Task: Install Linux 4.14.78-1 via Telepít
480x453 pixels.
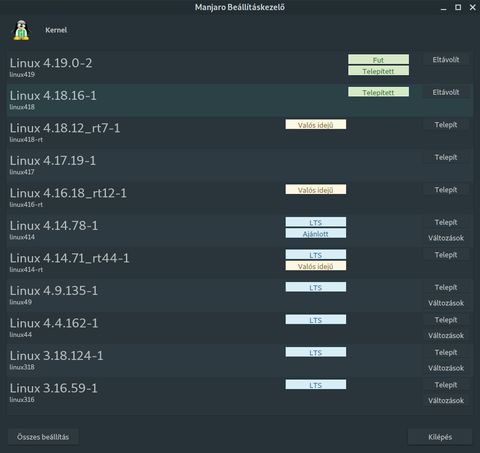Action: (446, 222)
